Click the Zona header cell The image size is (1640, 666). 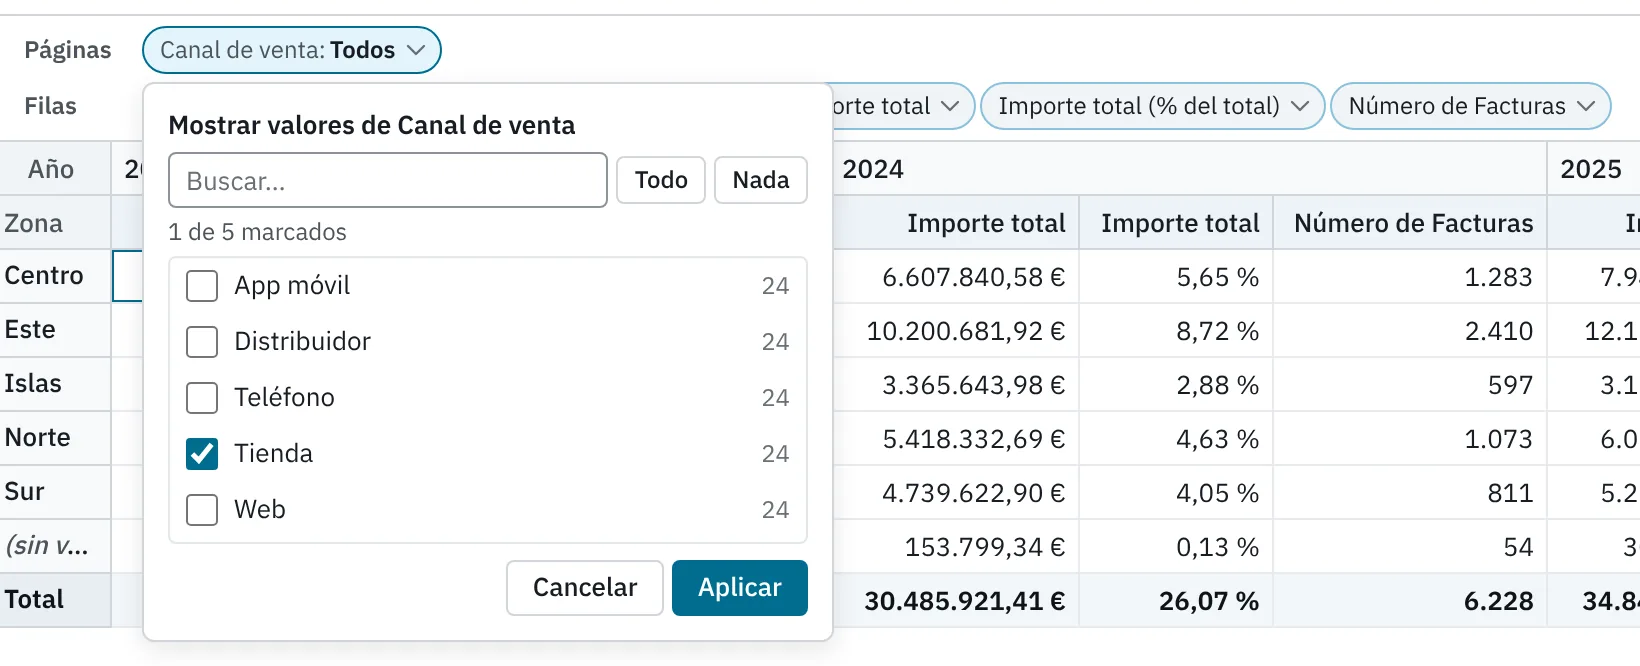click(55, 223)
